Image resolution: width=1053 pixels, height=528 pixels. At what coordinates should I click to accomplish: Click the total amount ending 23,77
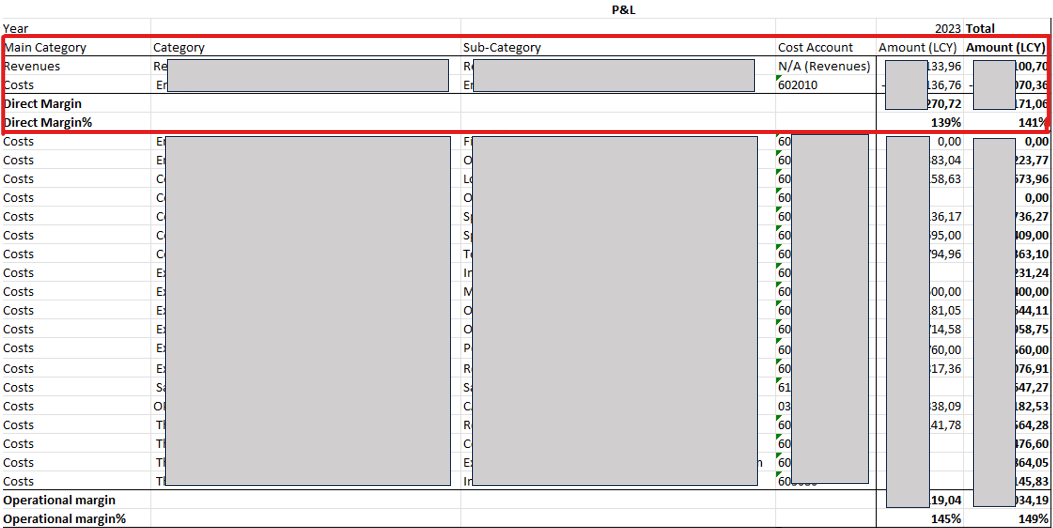point(1032,161)
